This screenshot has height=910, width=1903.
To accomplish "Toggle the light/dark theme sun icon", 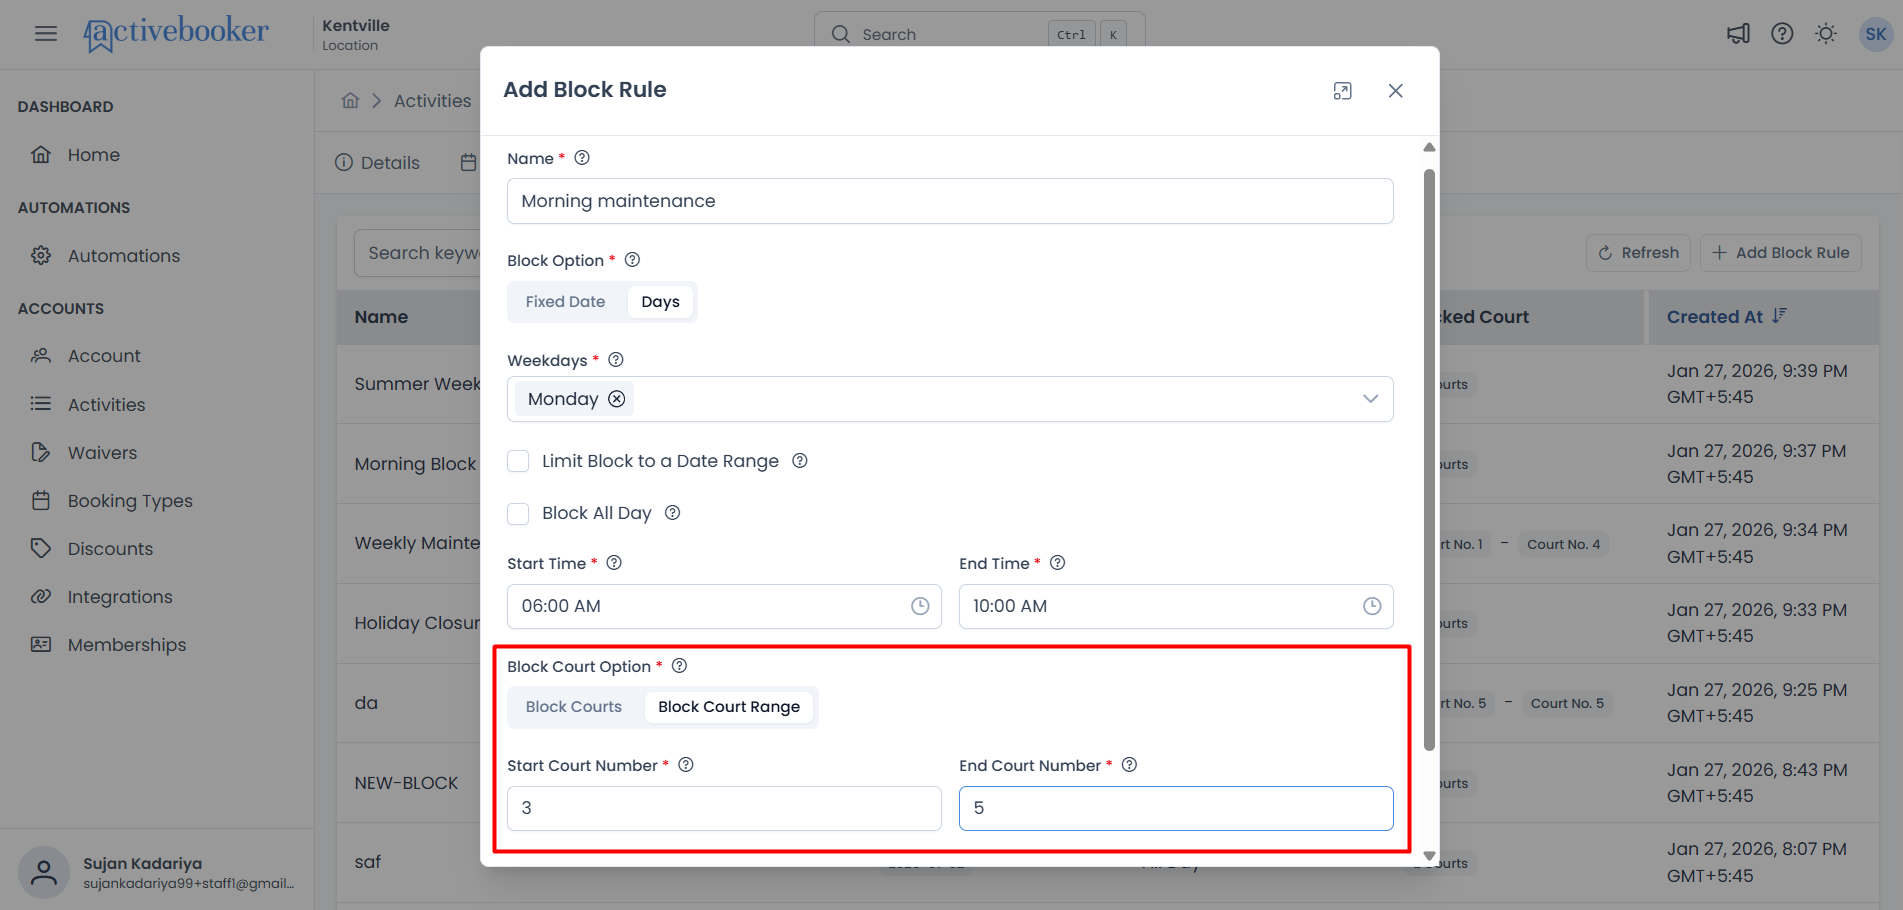I will click(x=1826, y=34).
